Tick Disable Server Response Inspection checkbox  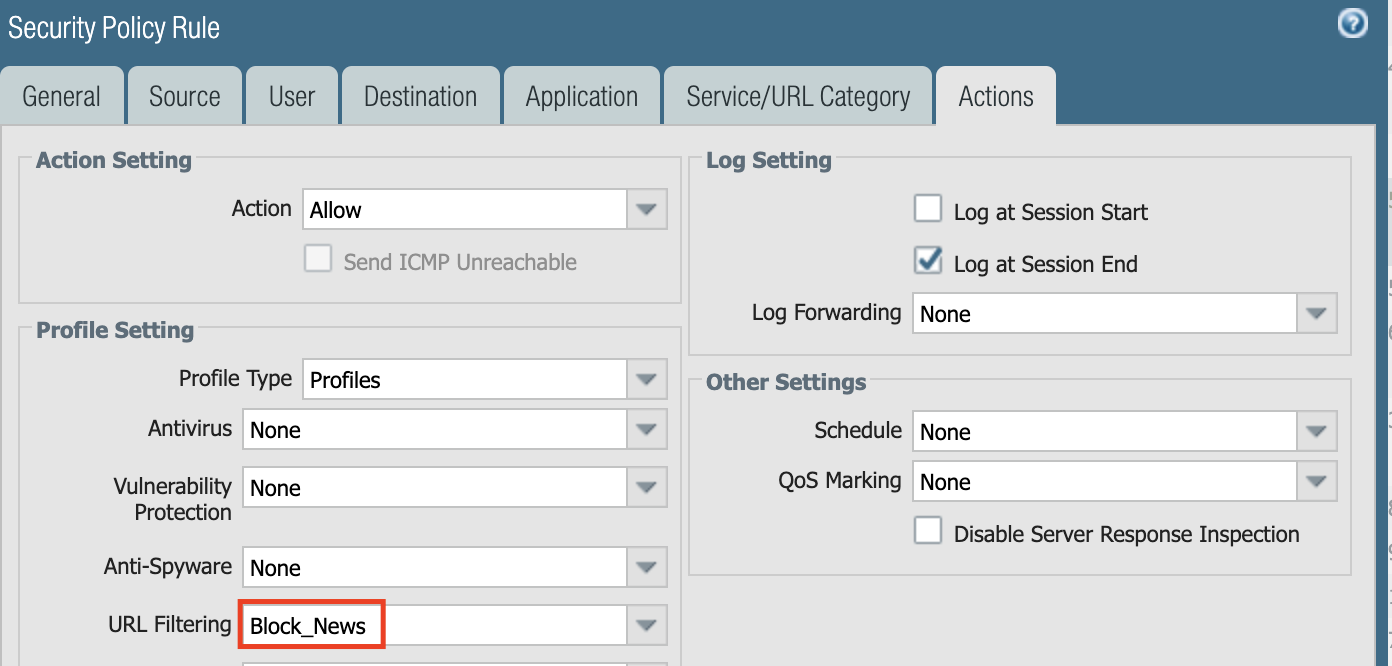coord(928,531)
